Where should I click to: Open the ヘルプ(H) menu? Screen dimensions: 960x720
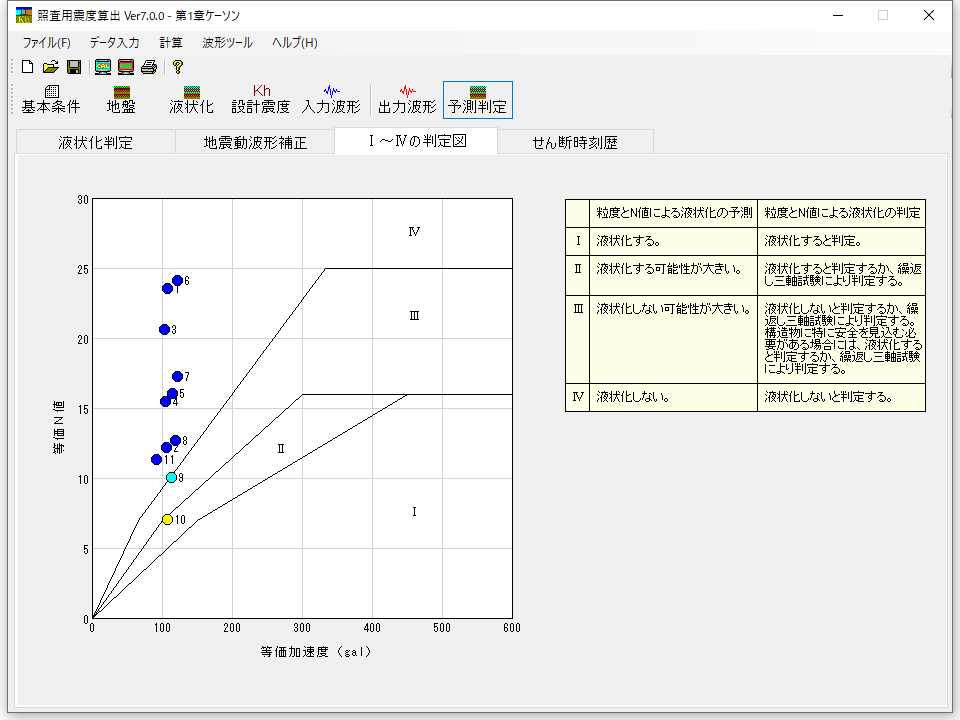(294, 43)
